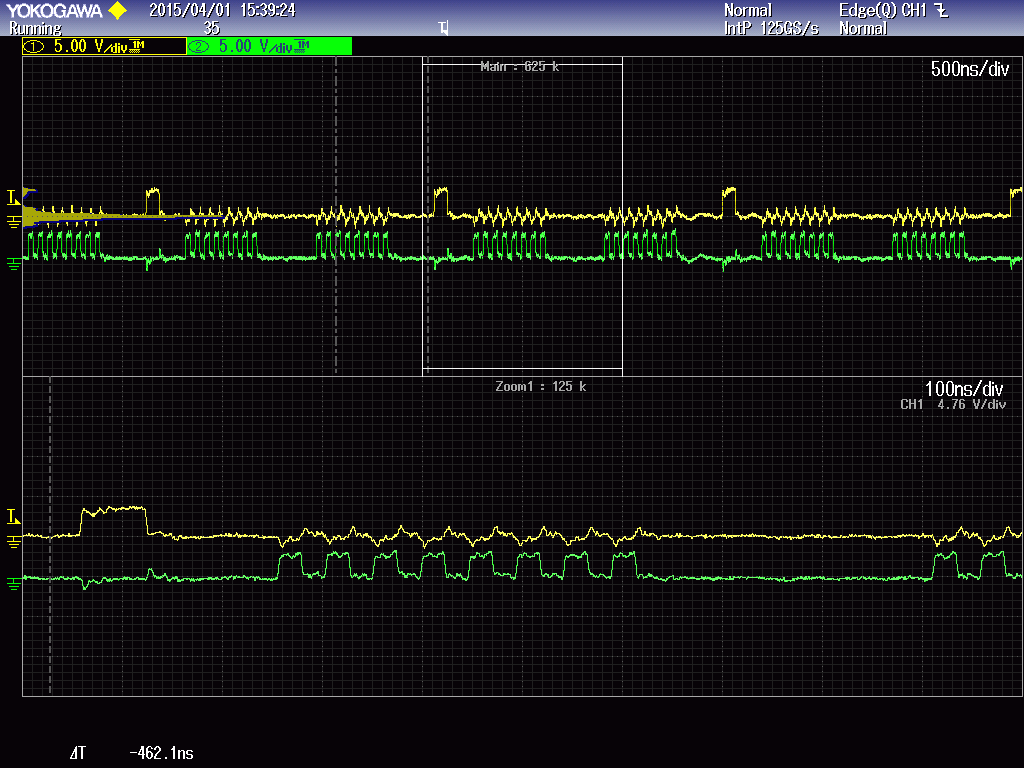
Task: Click the yellow CH1 ground marker in main window
Action: click(x=13, y=222)
